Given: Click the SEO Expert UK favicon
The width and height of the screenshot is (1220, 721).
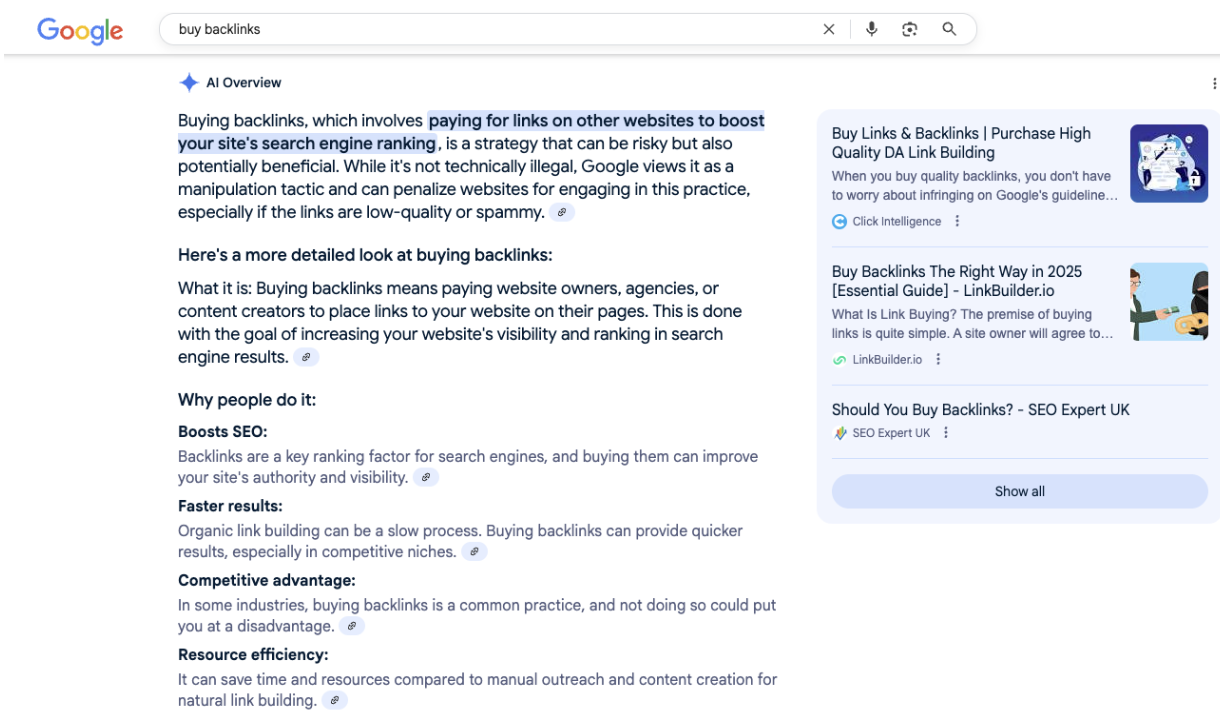Looking at the screenshot, I should [840, 433].
